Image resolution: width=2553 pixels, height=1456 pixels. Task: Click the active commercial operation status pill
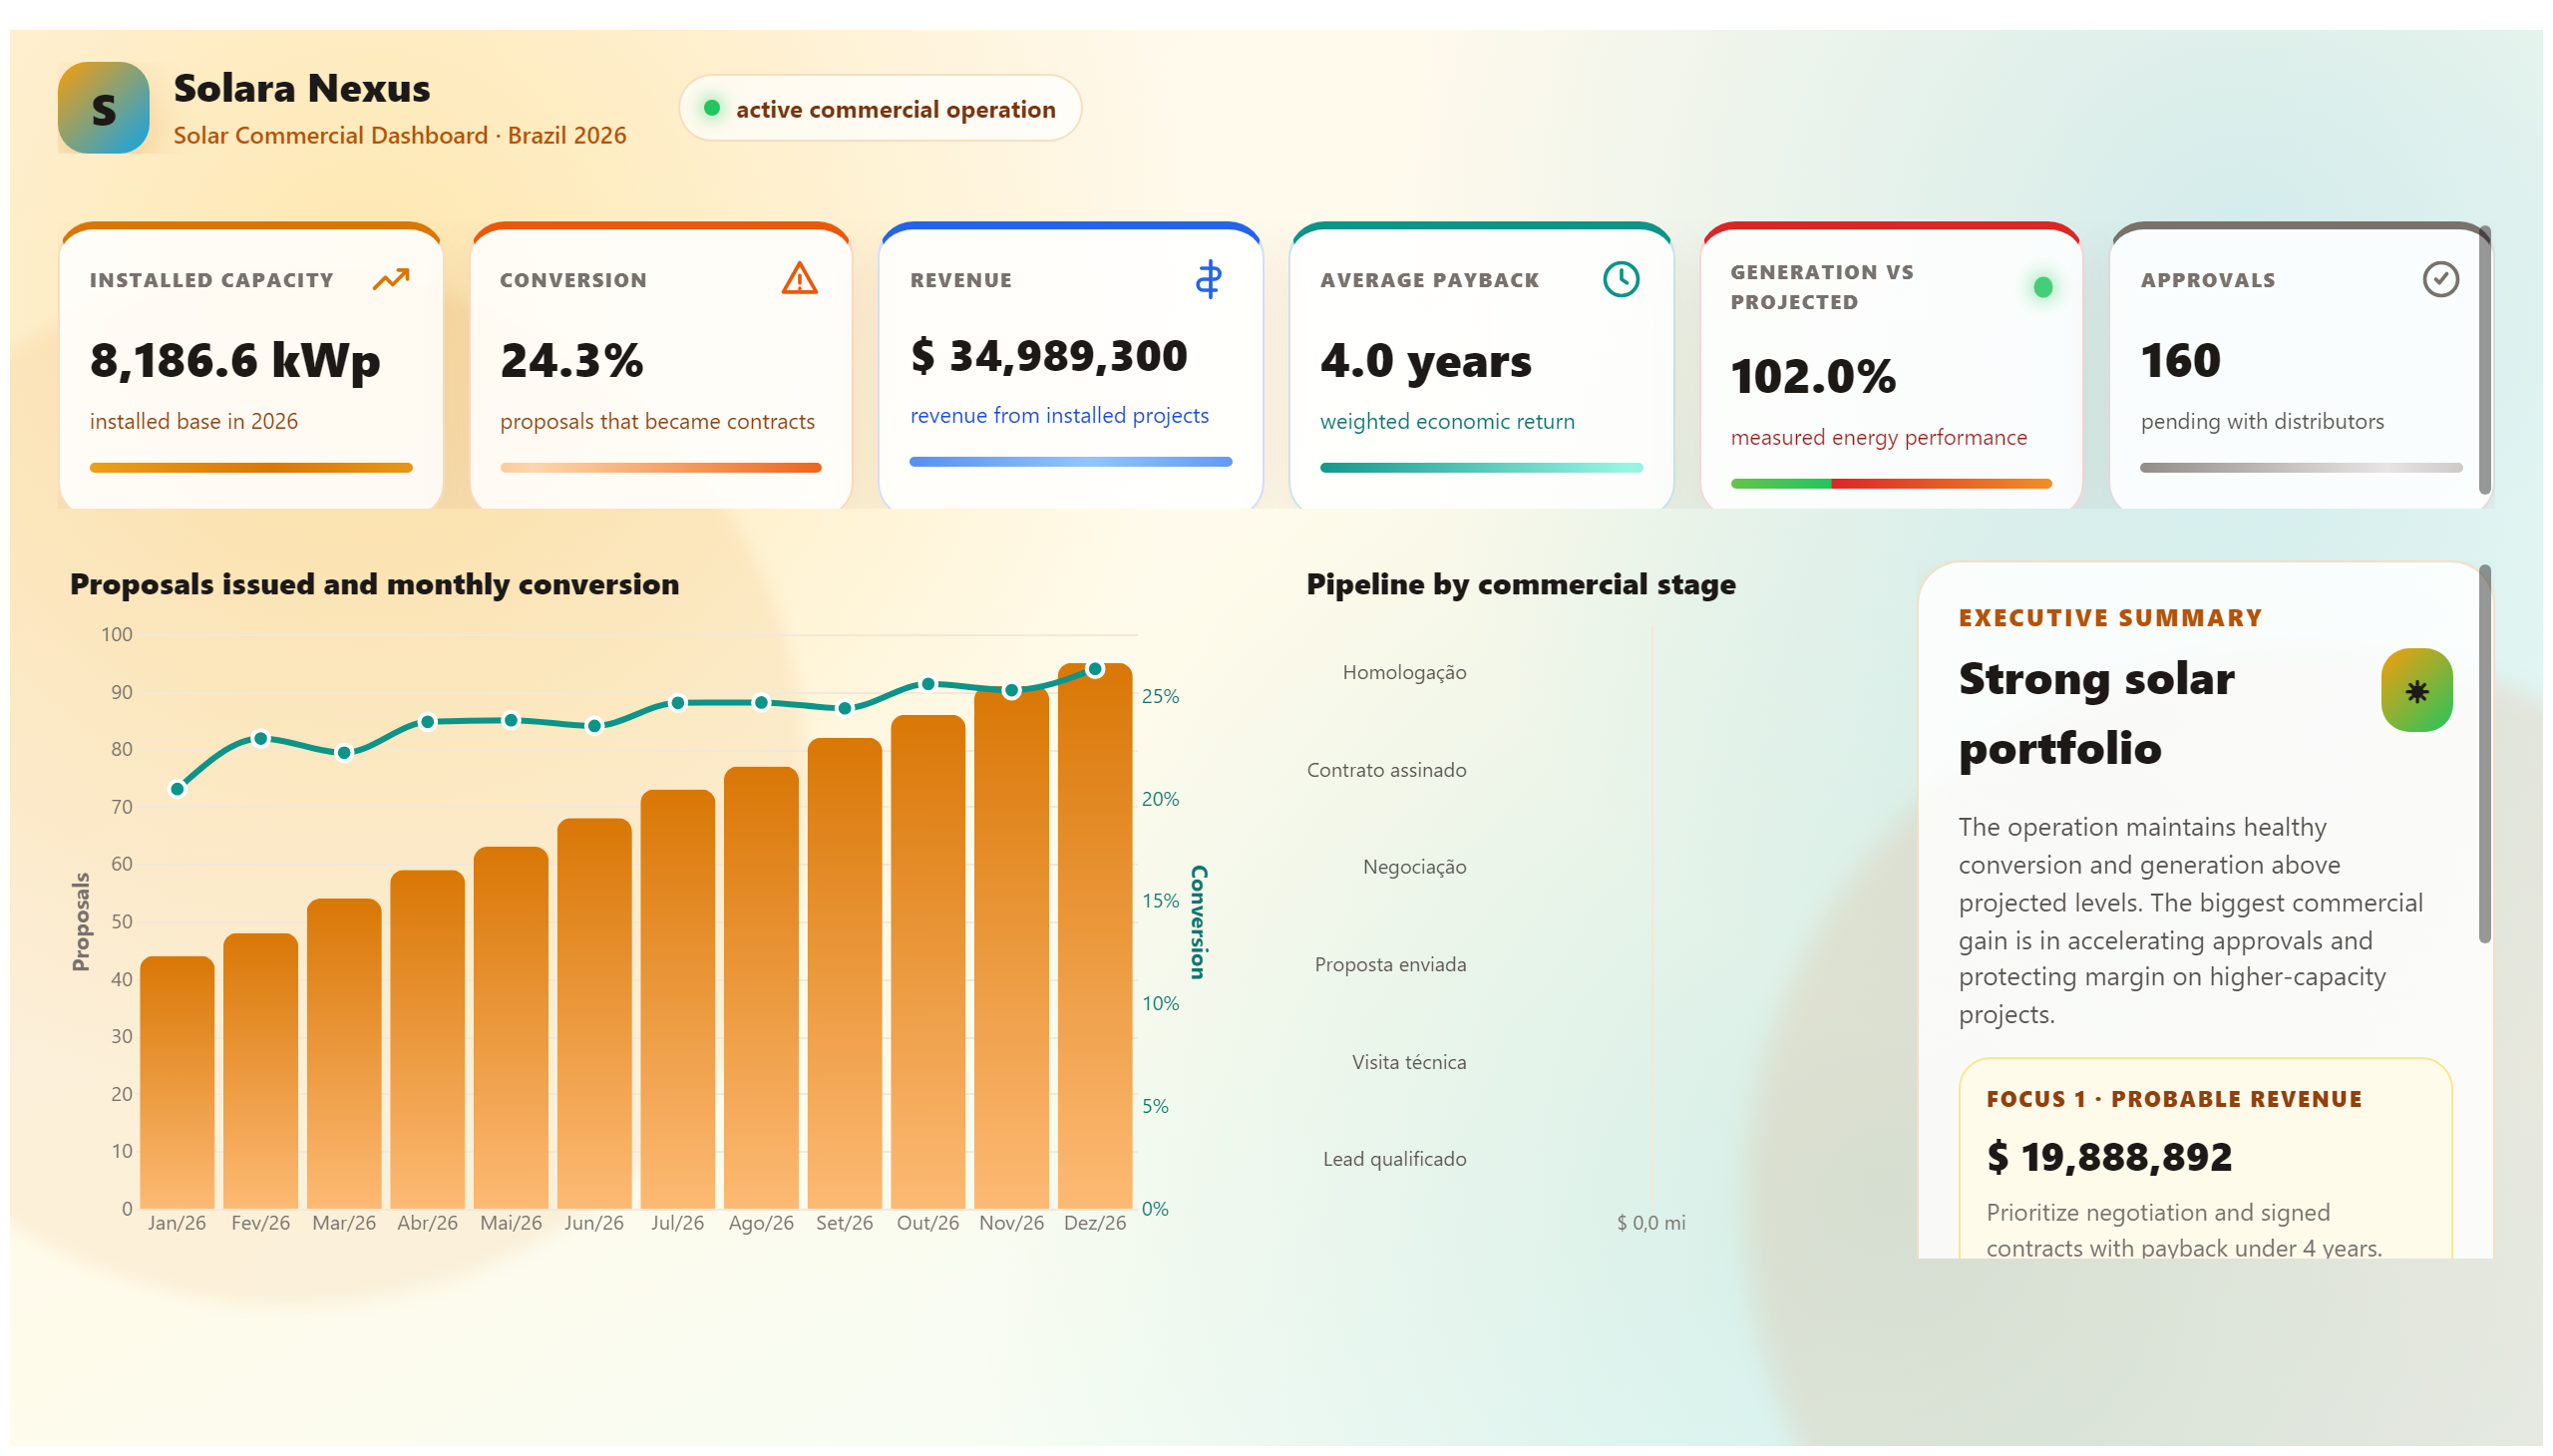[879, 108]
